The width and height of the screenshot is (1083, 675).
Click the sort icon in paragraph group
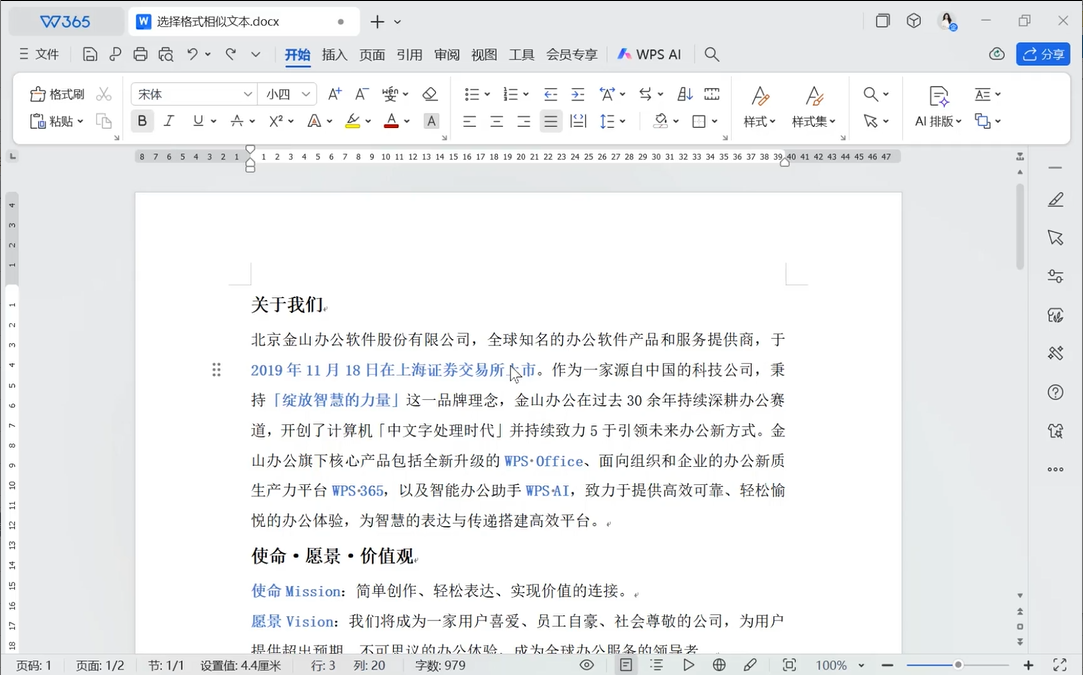click(685, 94)
